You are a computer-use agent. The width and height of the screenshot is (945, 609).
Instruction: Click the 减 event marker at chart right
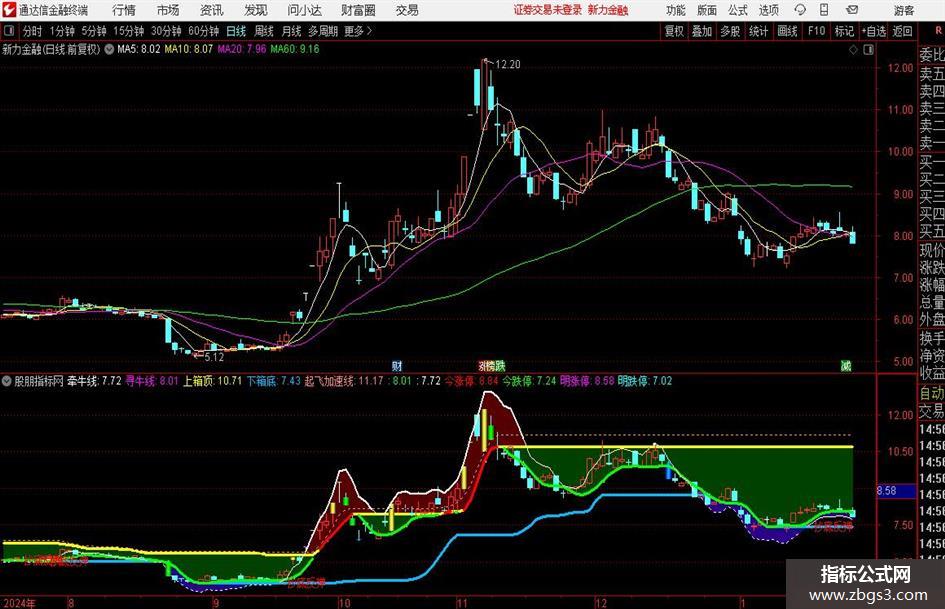[x=846, y=365]
